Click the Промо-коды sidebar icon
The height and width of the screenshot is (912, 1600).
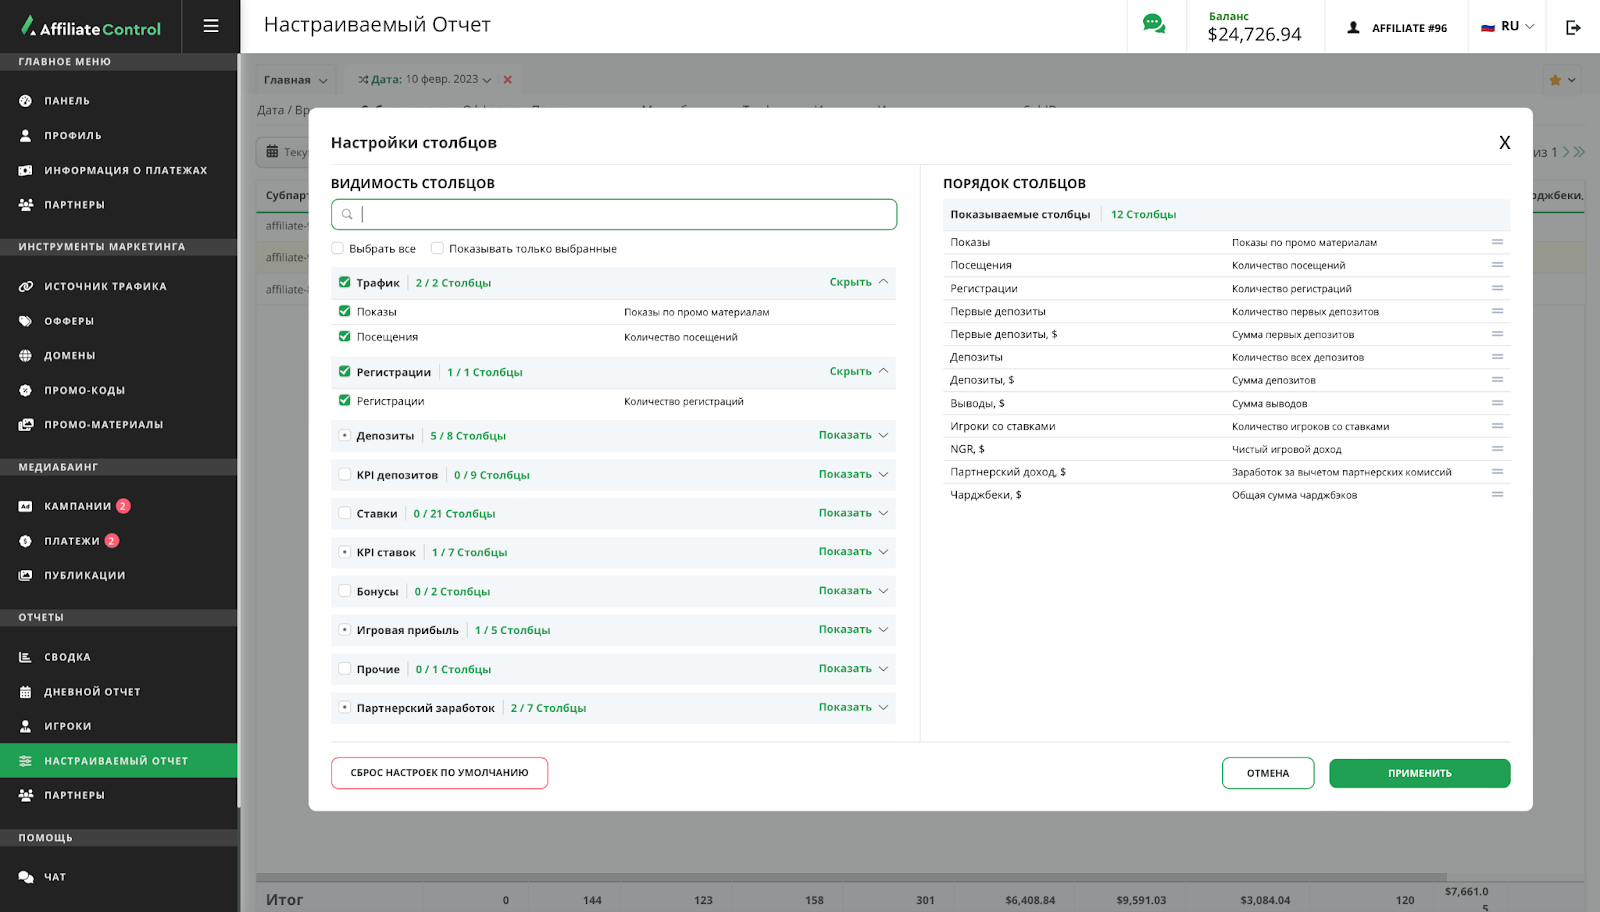pos(26,391)
